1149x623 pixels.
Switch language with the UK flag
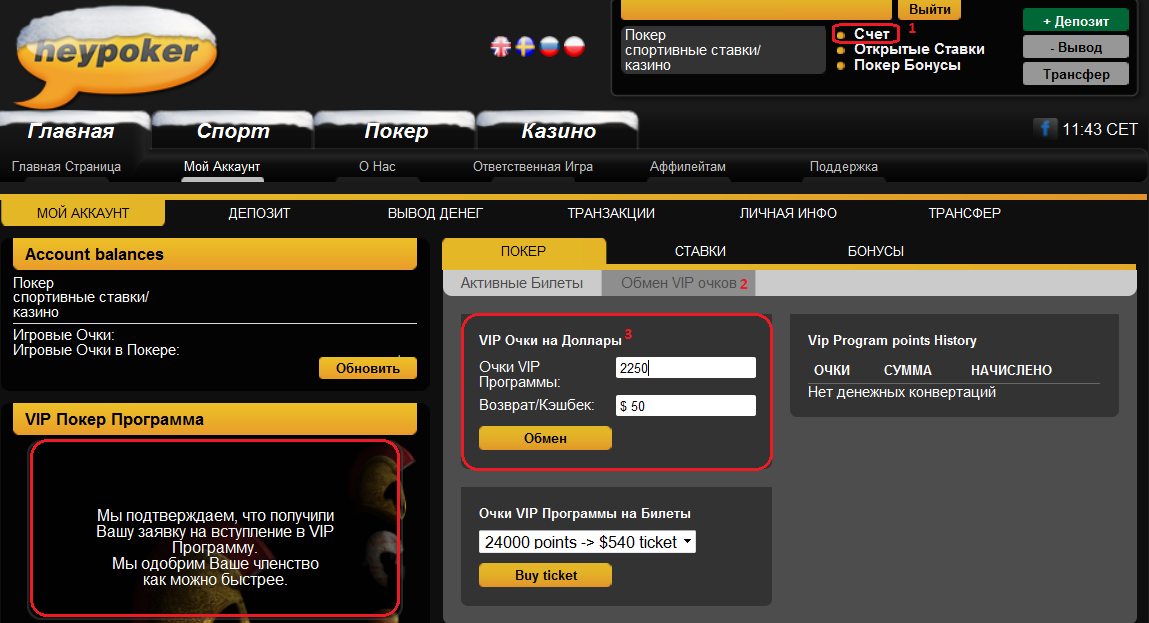coord(501,46)
